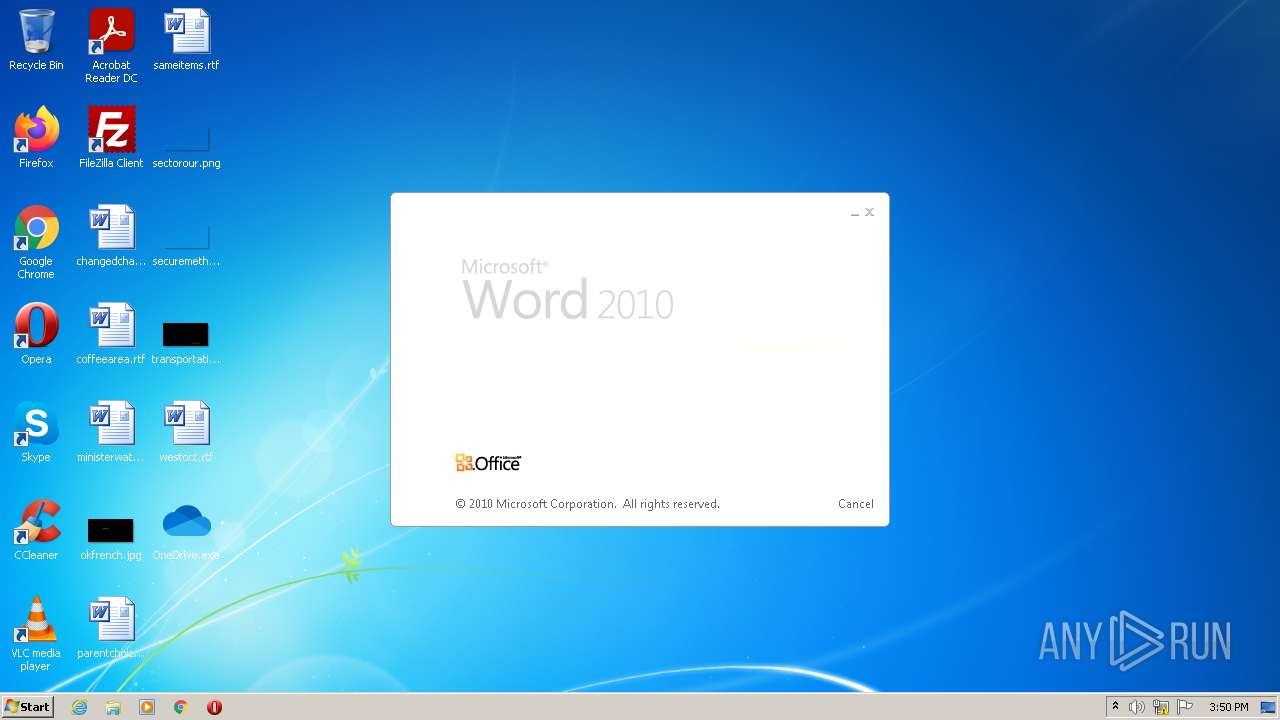Select the VLC media player shortcut

pos(36,634)
